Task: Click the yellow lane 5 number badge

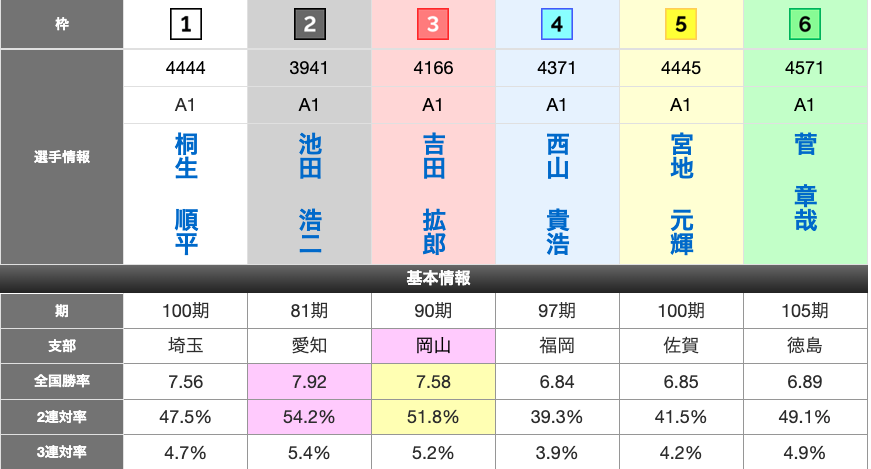Action: coord(681,25)
